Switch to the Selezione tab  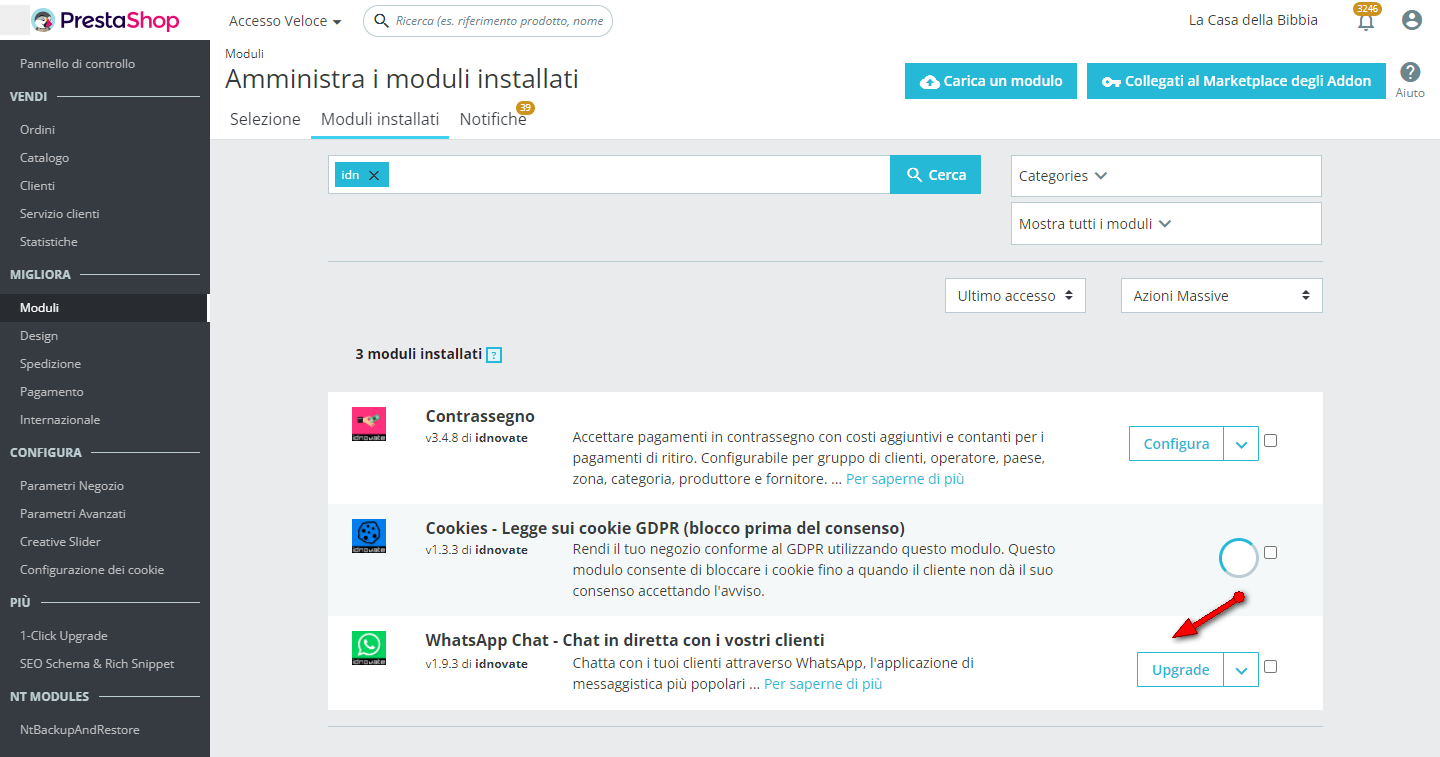265,119
